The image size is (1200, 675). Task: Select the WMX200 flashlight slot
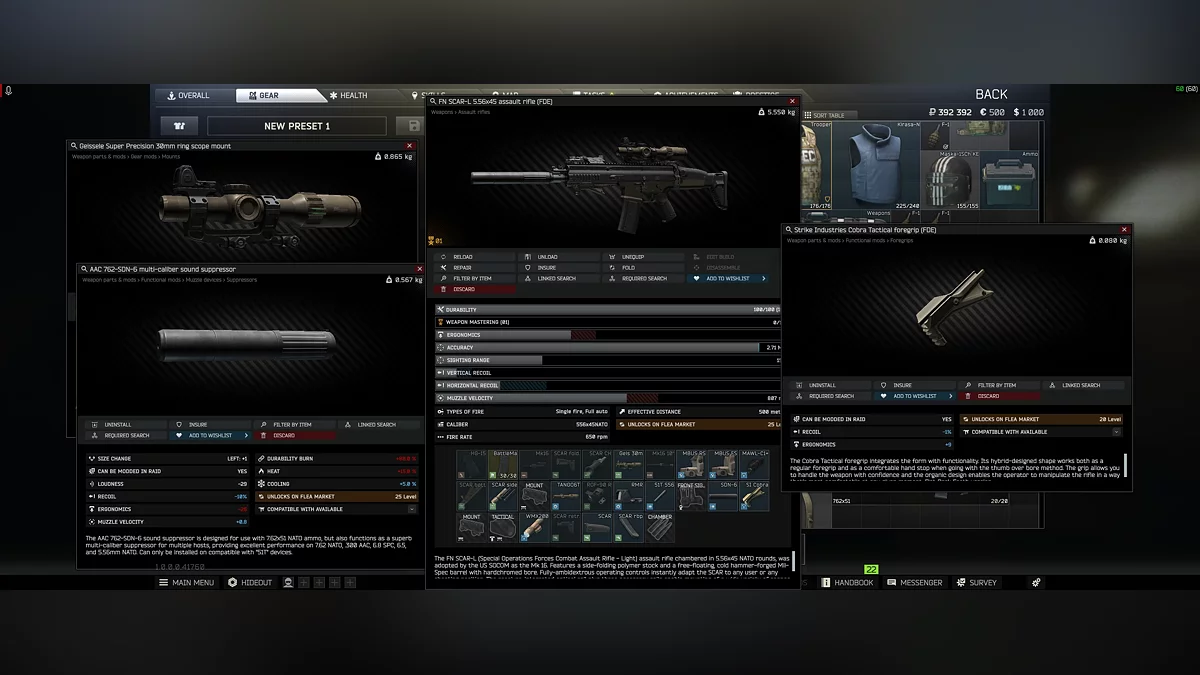coord(534,528)
